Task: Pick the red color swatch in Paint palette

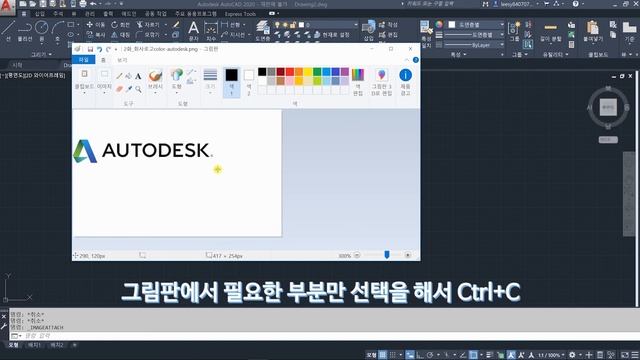Action: click(x=290, y=72)
